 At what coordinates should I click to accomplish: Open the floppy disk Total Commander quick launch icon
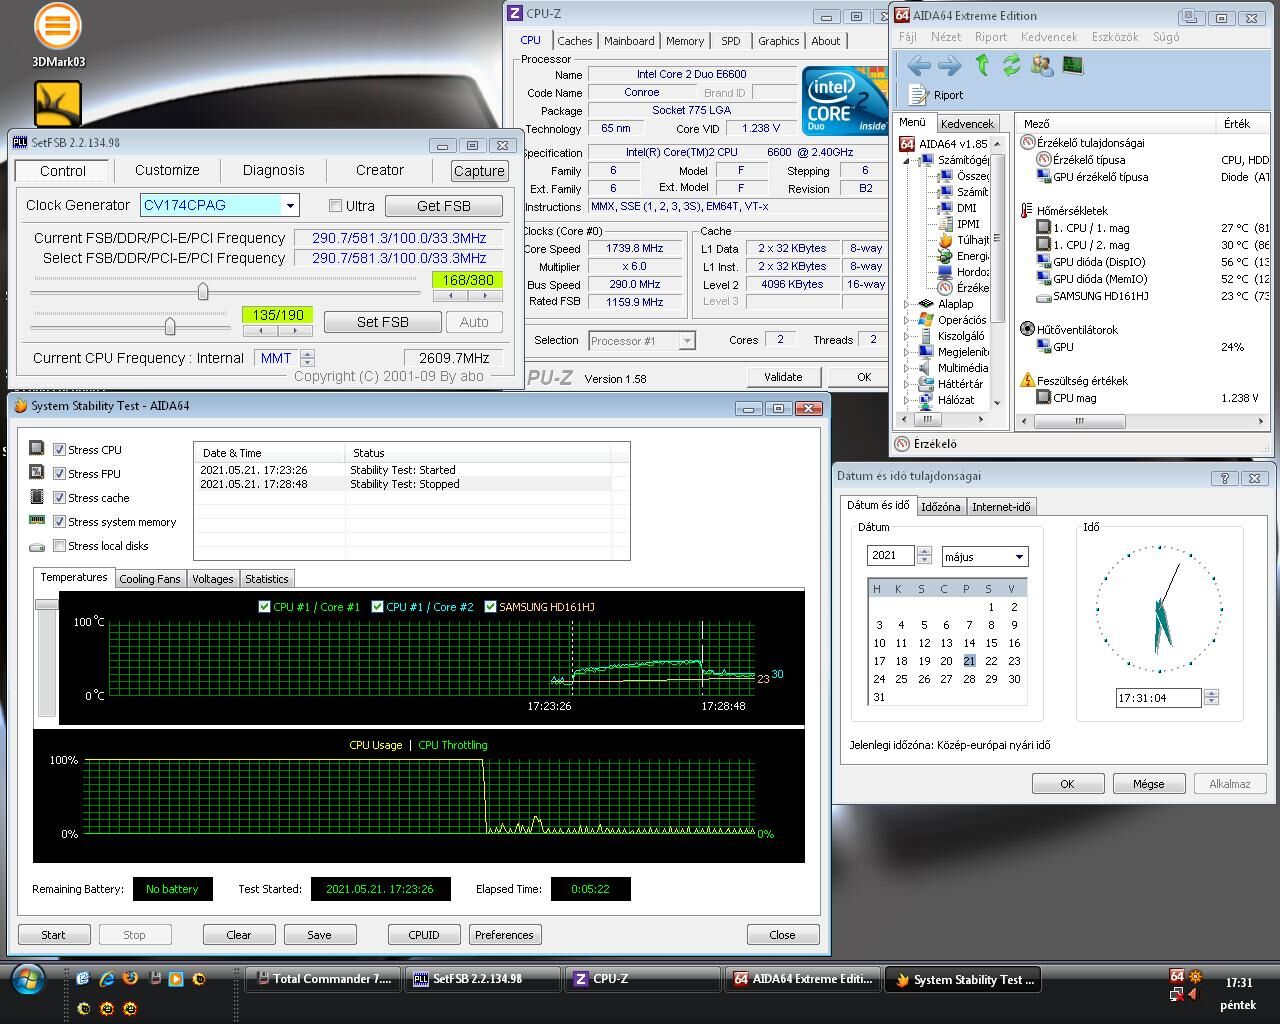coord(155,979)
